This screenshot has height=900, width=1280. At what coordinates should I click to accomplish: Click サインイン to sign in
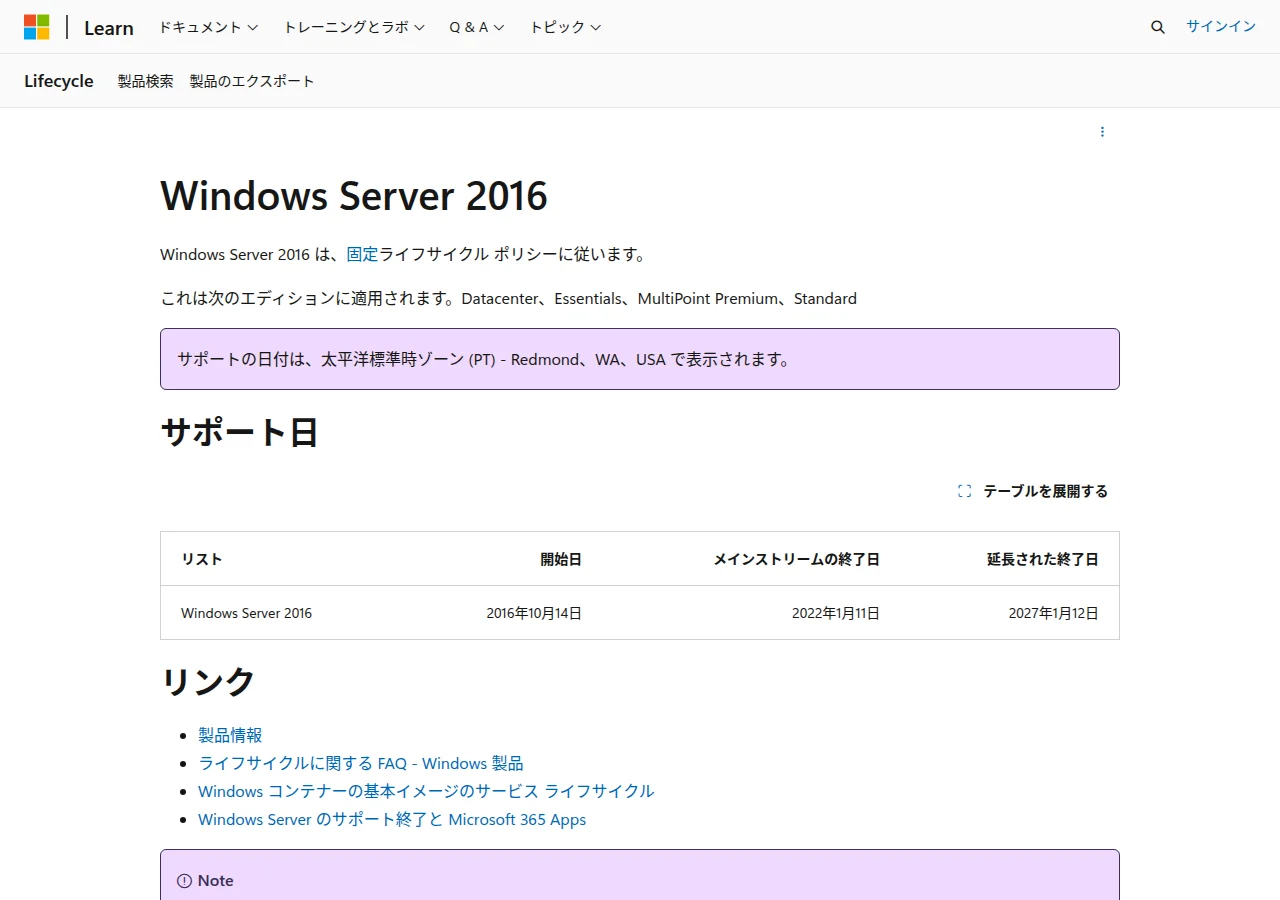click(1221, 27)
